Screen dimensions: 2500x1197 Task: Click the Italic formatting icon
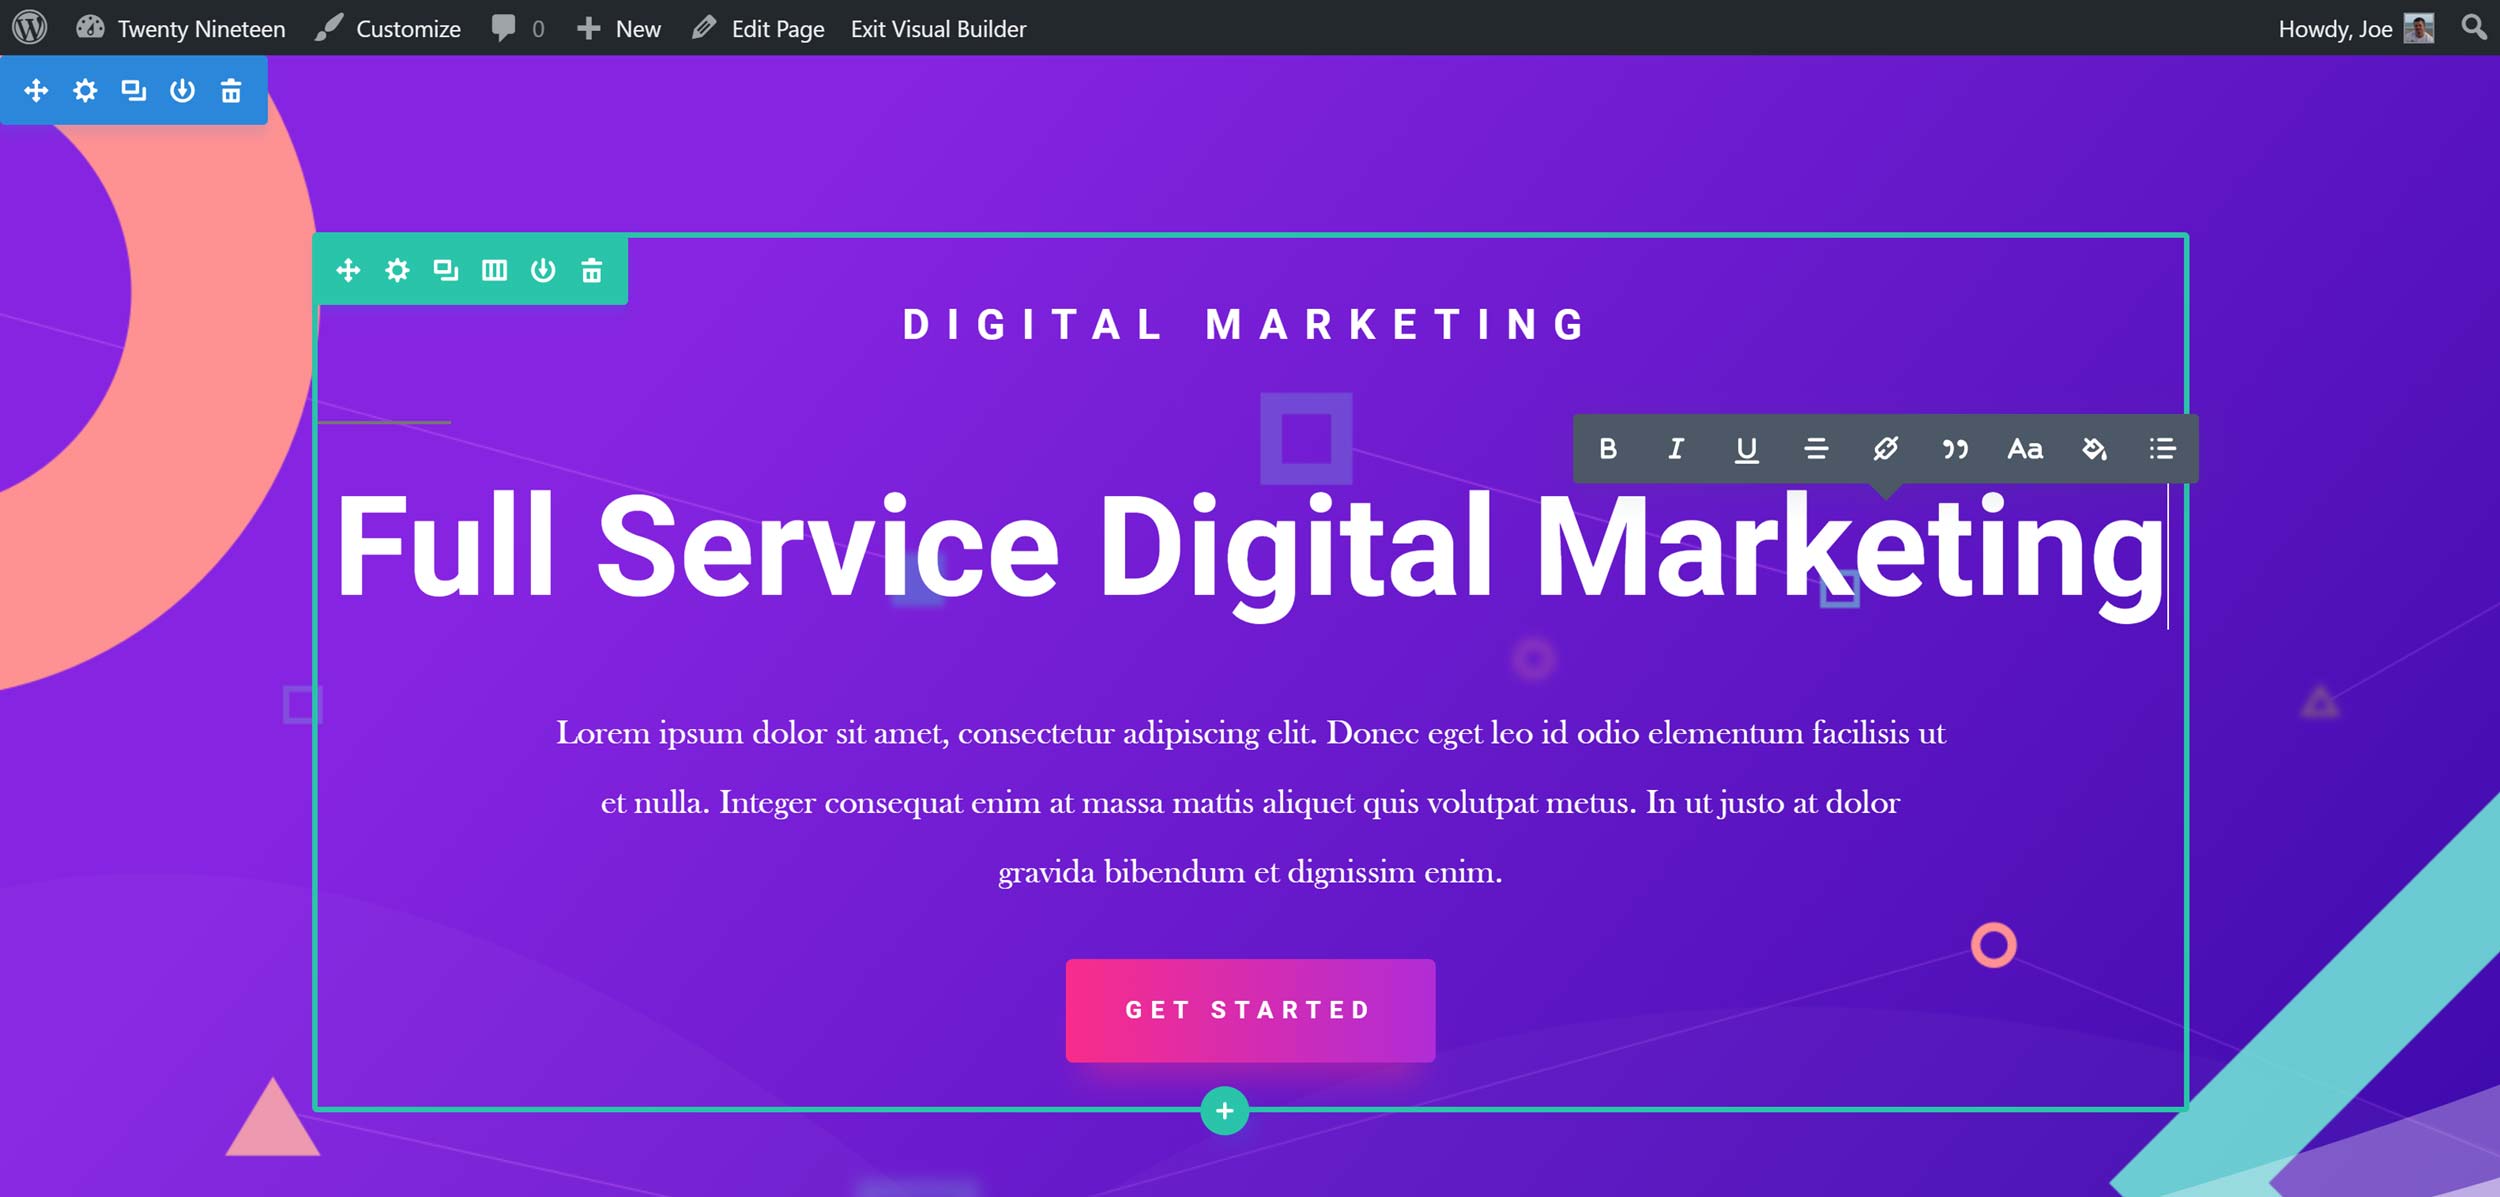pos(1679,449)
